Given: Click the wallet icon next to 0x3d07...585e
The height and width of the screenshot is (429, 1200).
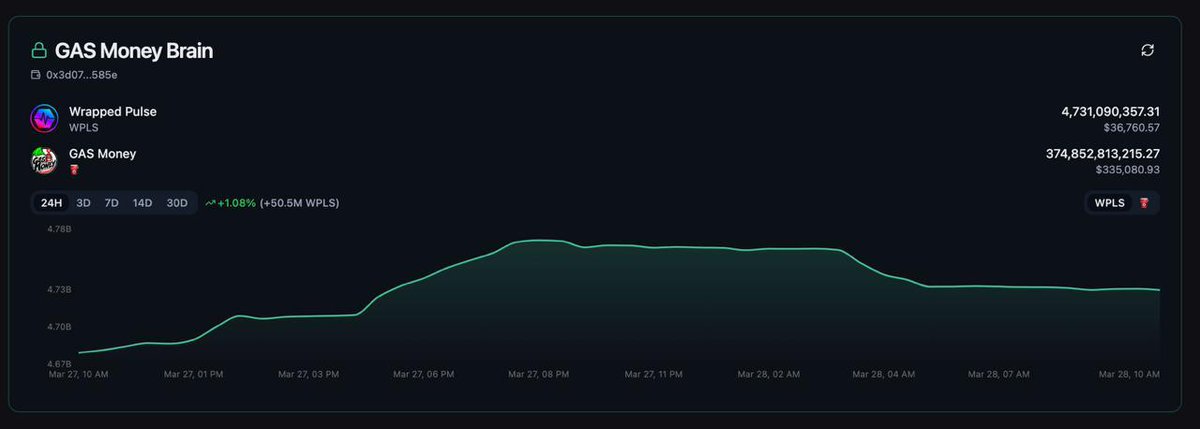Looking at the screenshot, I should 36,75.
